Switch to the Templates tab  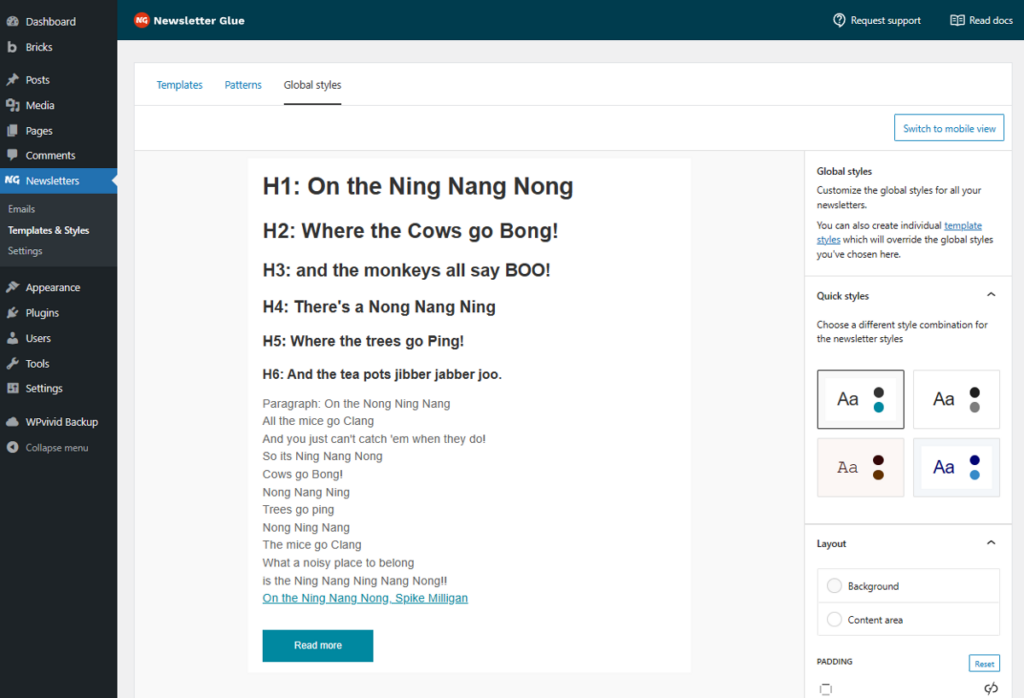pos(179,85)
